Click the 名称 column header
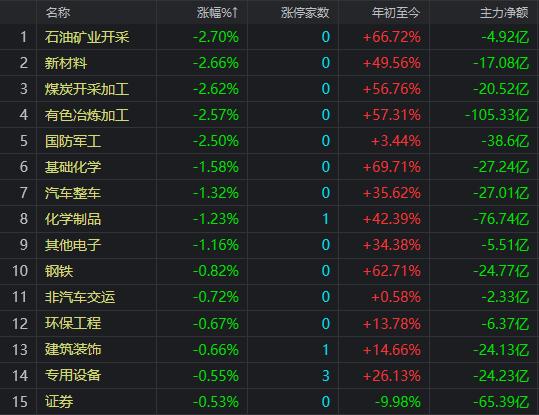This screenshot has height=415, width=539. point(58,13)
